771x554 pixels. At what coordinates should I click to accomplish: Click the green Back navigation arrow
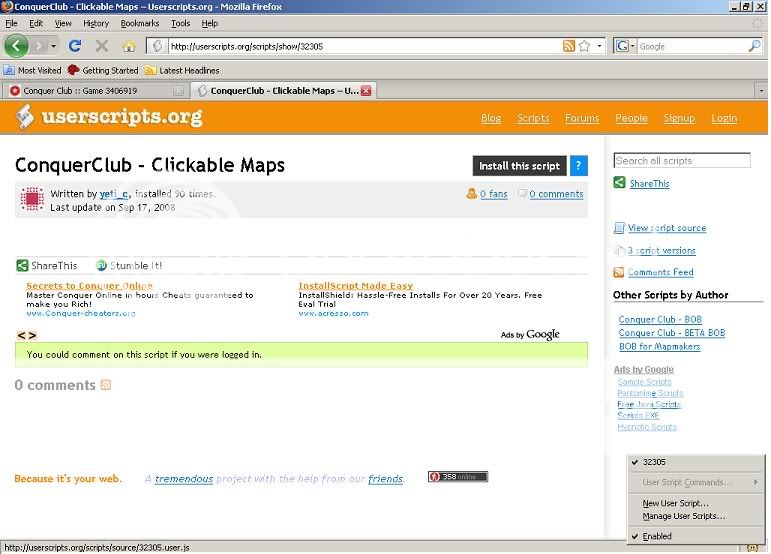16,46
